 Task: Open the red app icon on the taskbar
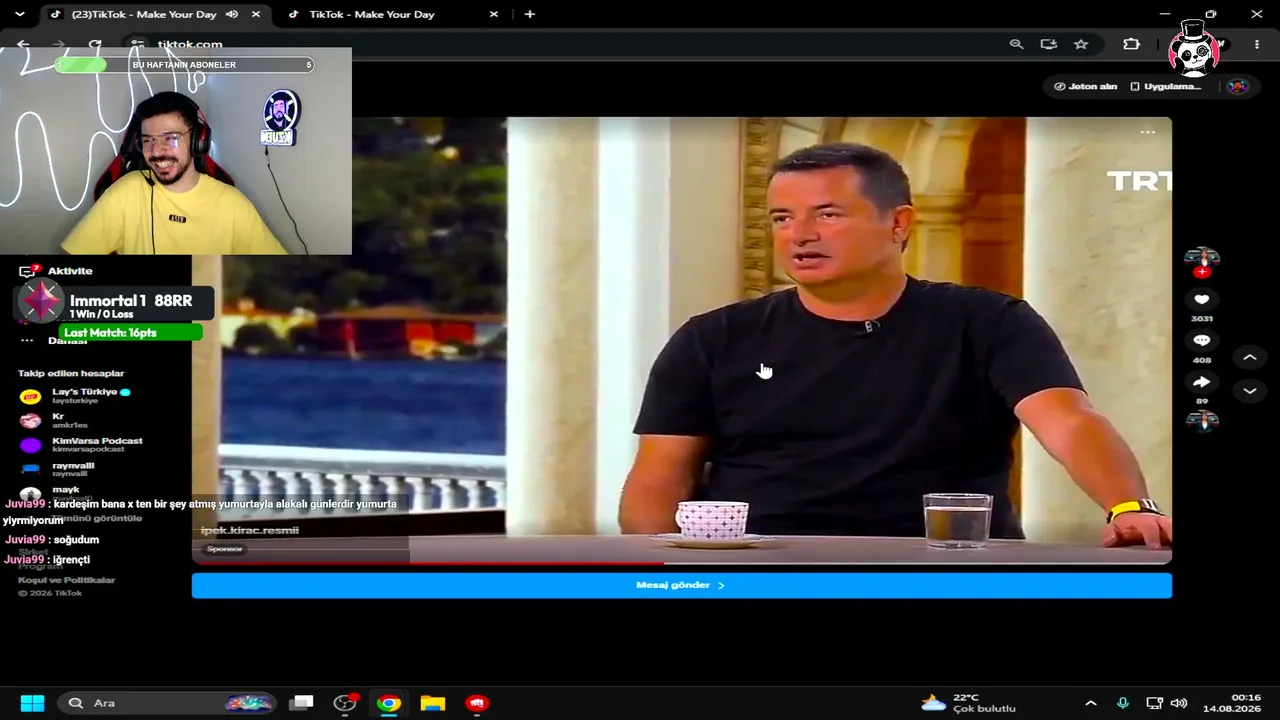coord(477,703)
